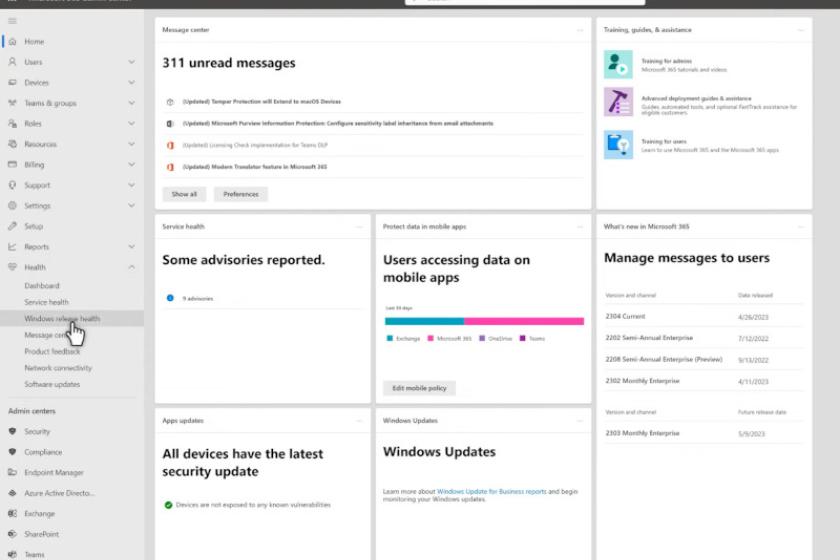The image size is (840, 560).
Task: Click the Billing card icon
Action: coord(12,164)
